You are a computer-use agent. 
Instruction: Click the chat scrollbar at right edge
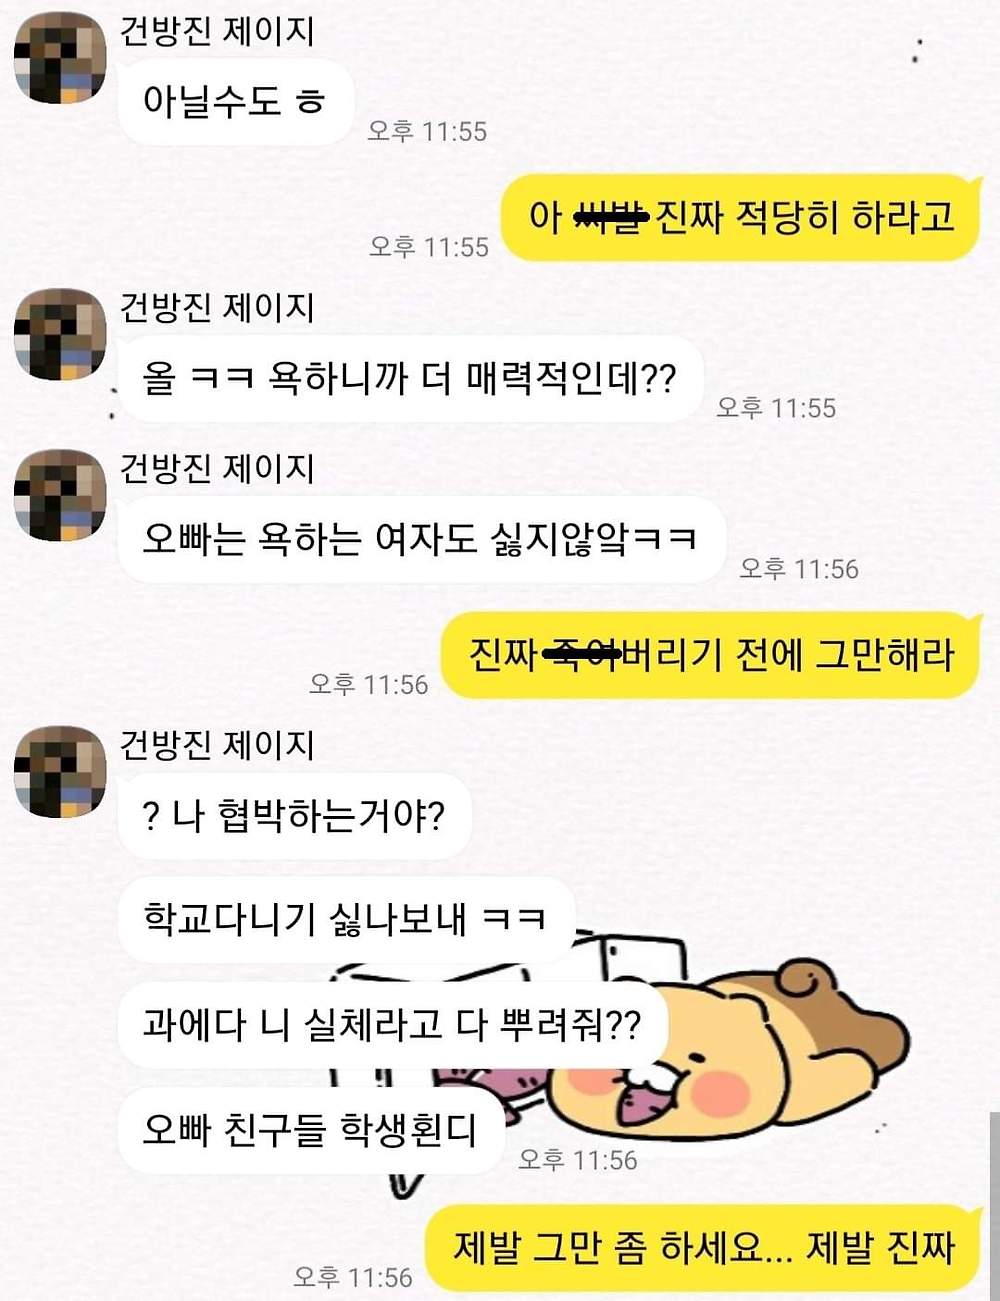tap(995, 1205)
